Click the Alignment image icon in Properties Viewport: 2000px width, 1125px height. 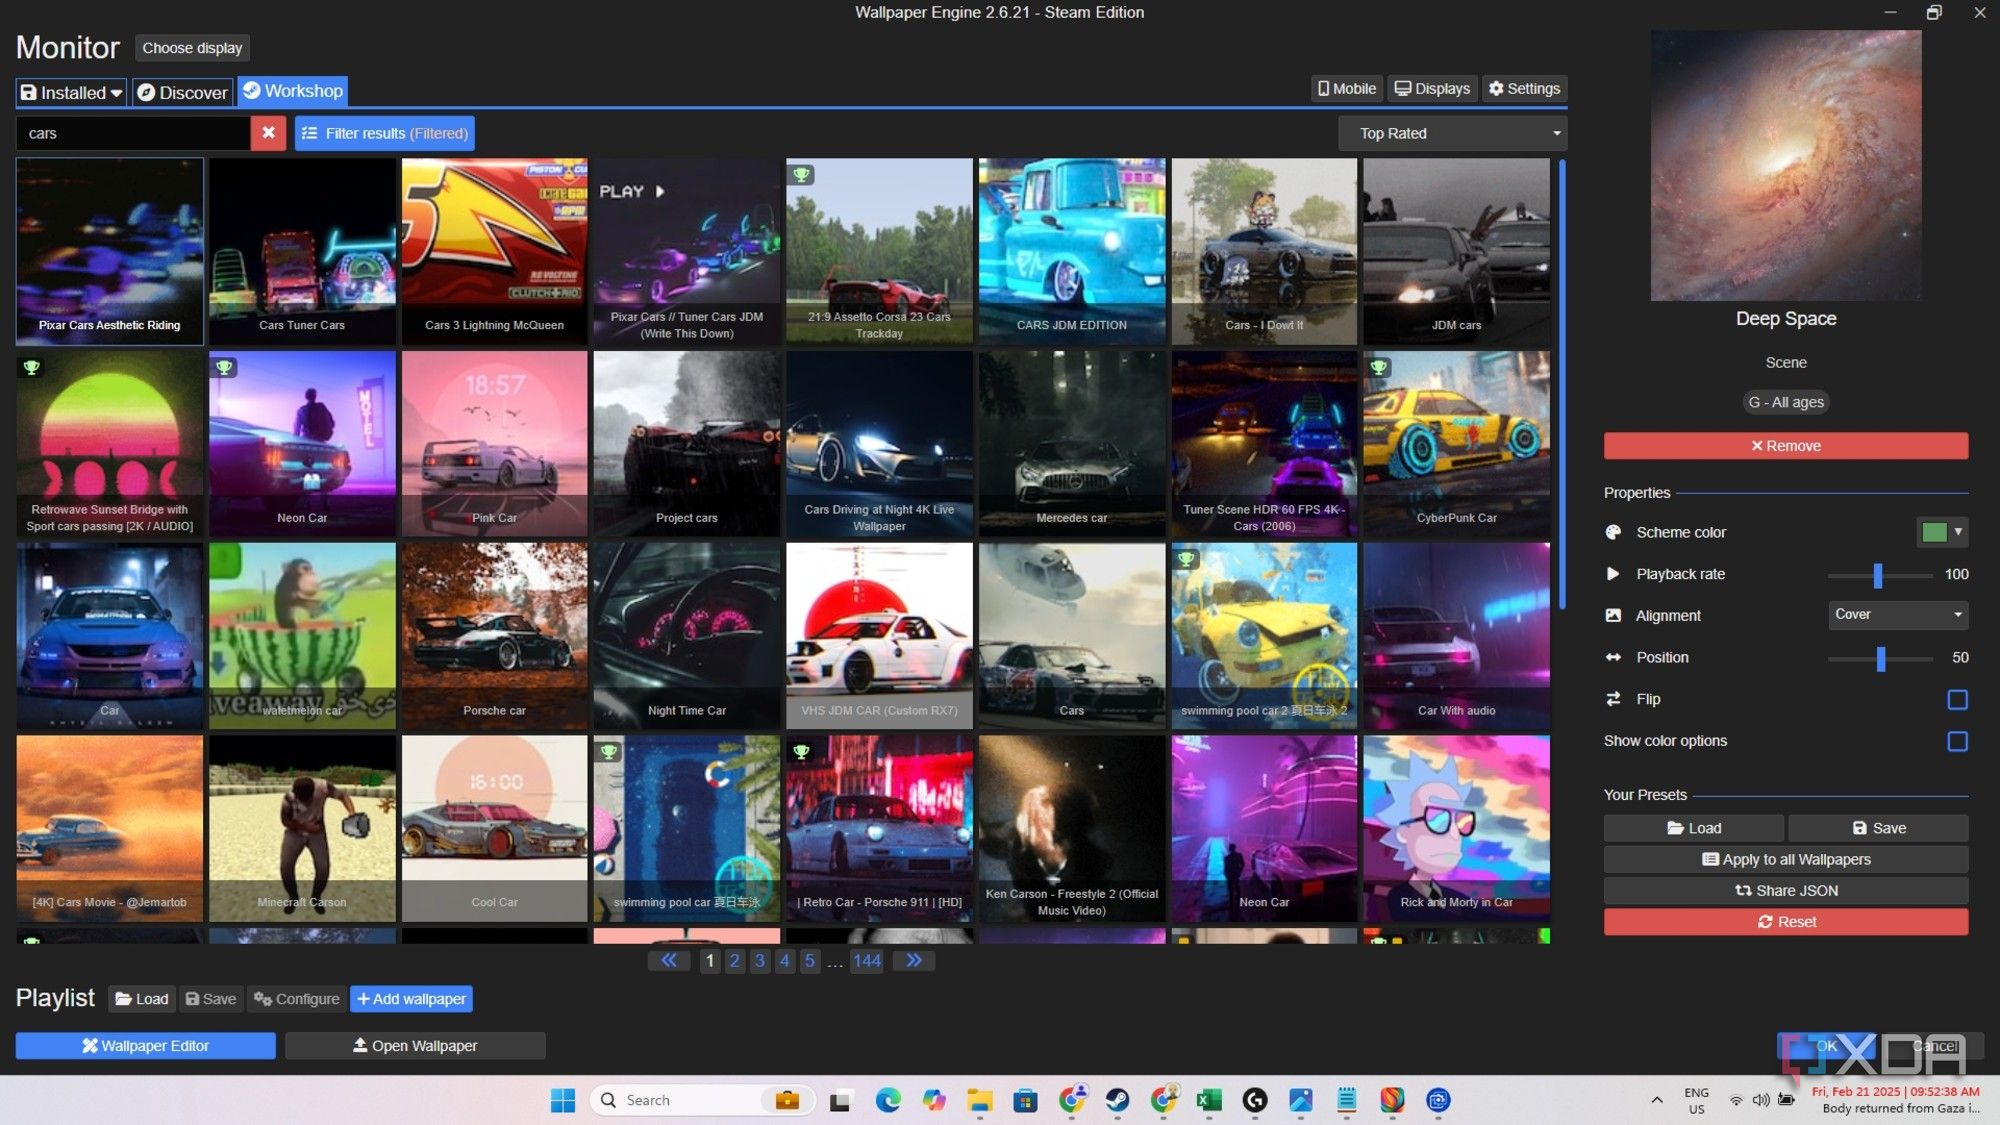1613,616
